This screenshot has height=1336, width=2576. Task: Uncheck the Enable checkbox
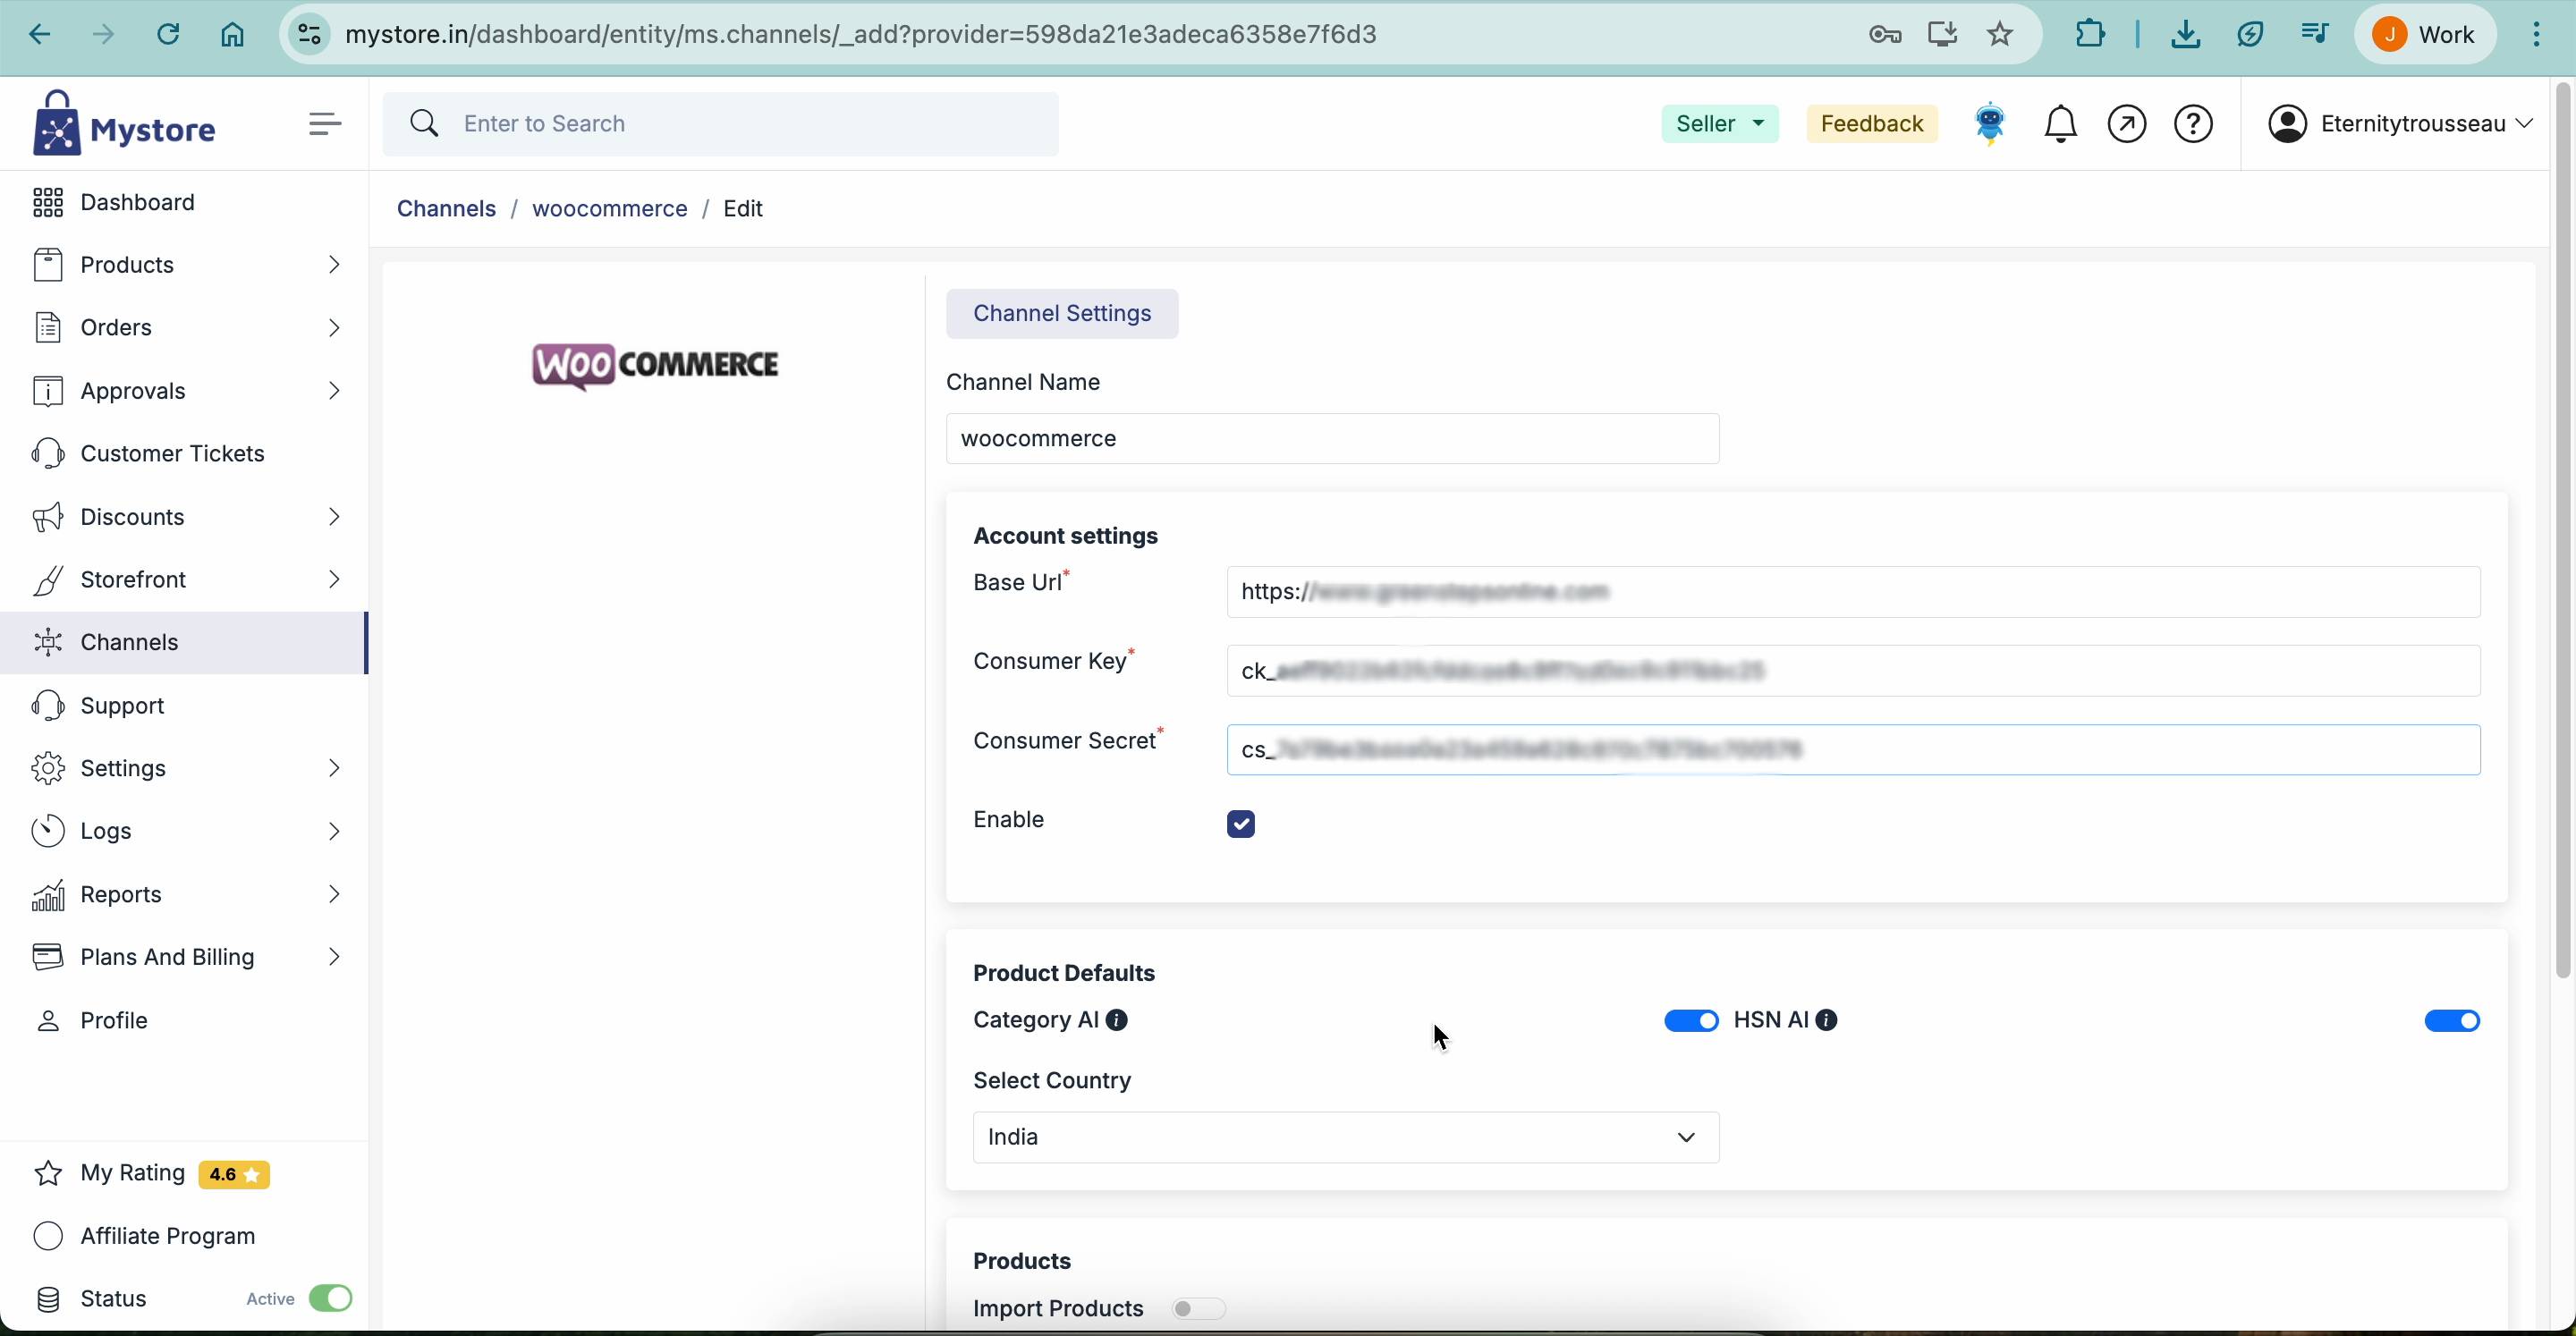(x=1241, y=824)
